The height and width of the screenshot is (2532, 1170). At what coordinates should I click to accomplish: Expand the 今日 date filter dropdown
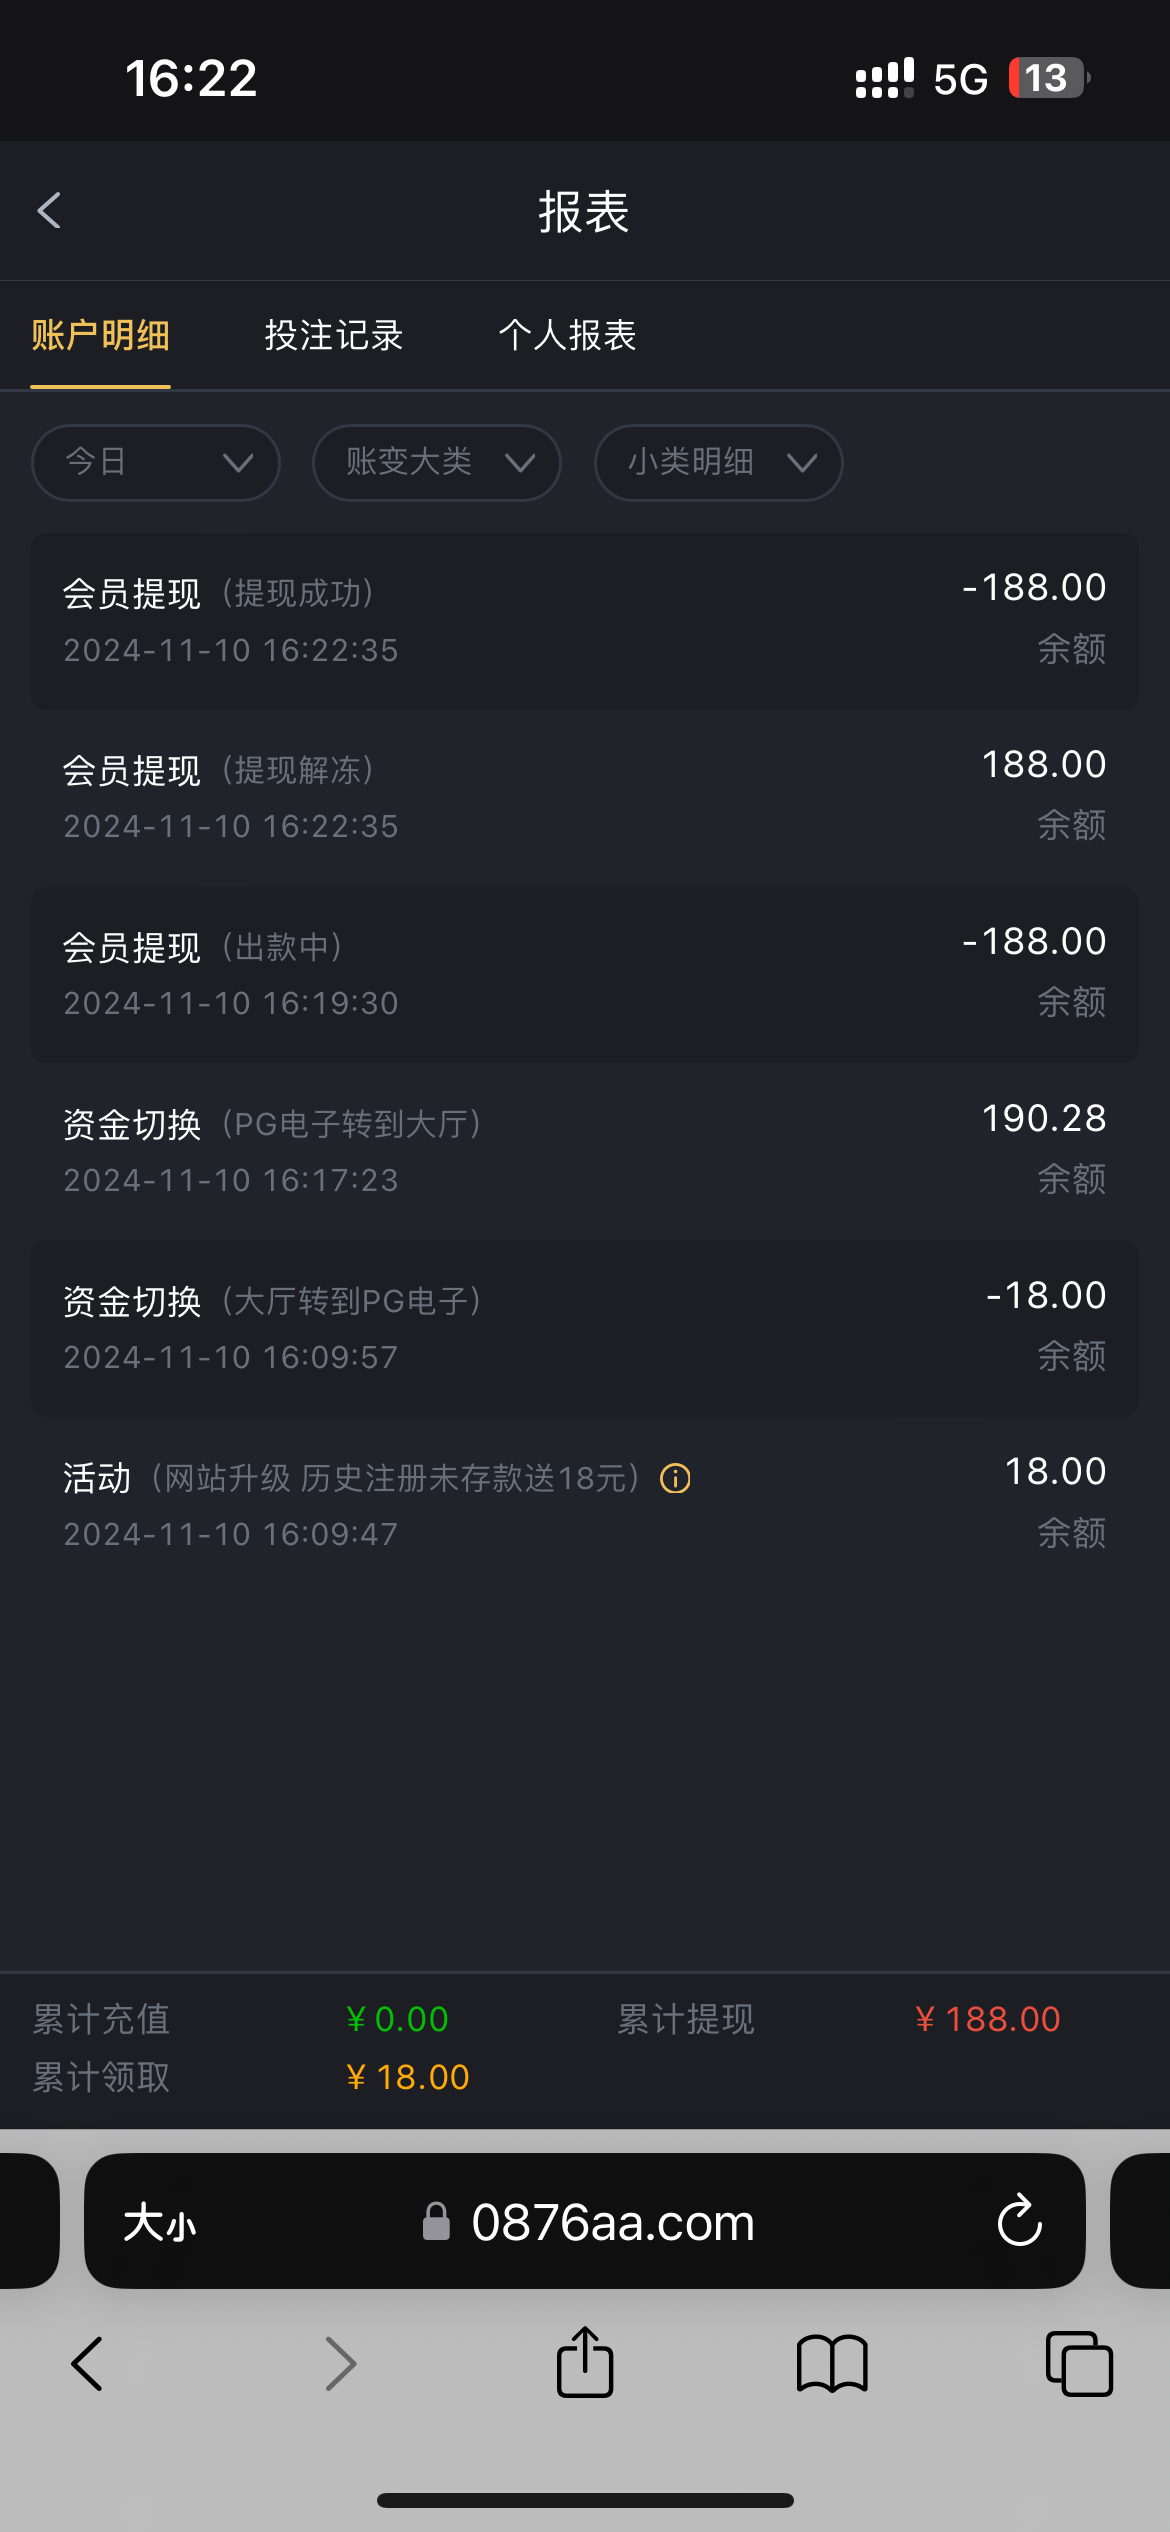coord(156,462)
